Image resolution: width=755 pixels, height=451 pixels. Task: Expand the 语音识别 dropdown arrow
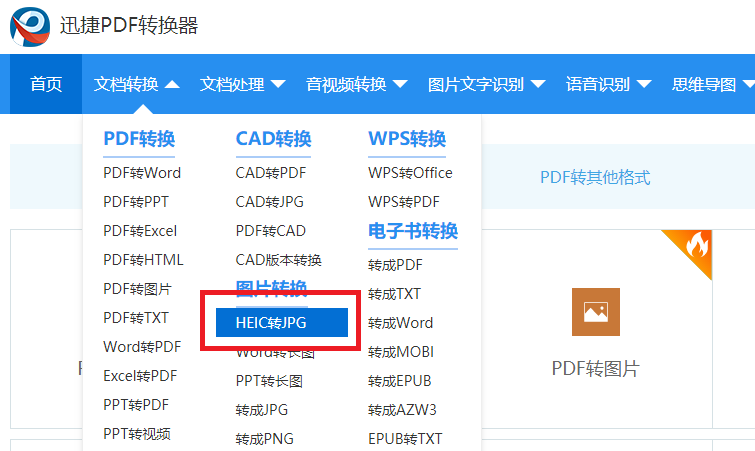(644, 85)
